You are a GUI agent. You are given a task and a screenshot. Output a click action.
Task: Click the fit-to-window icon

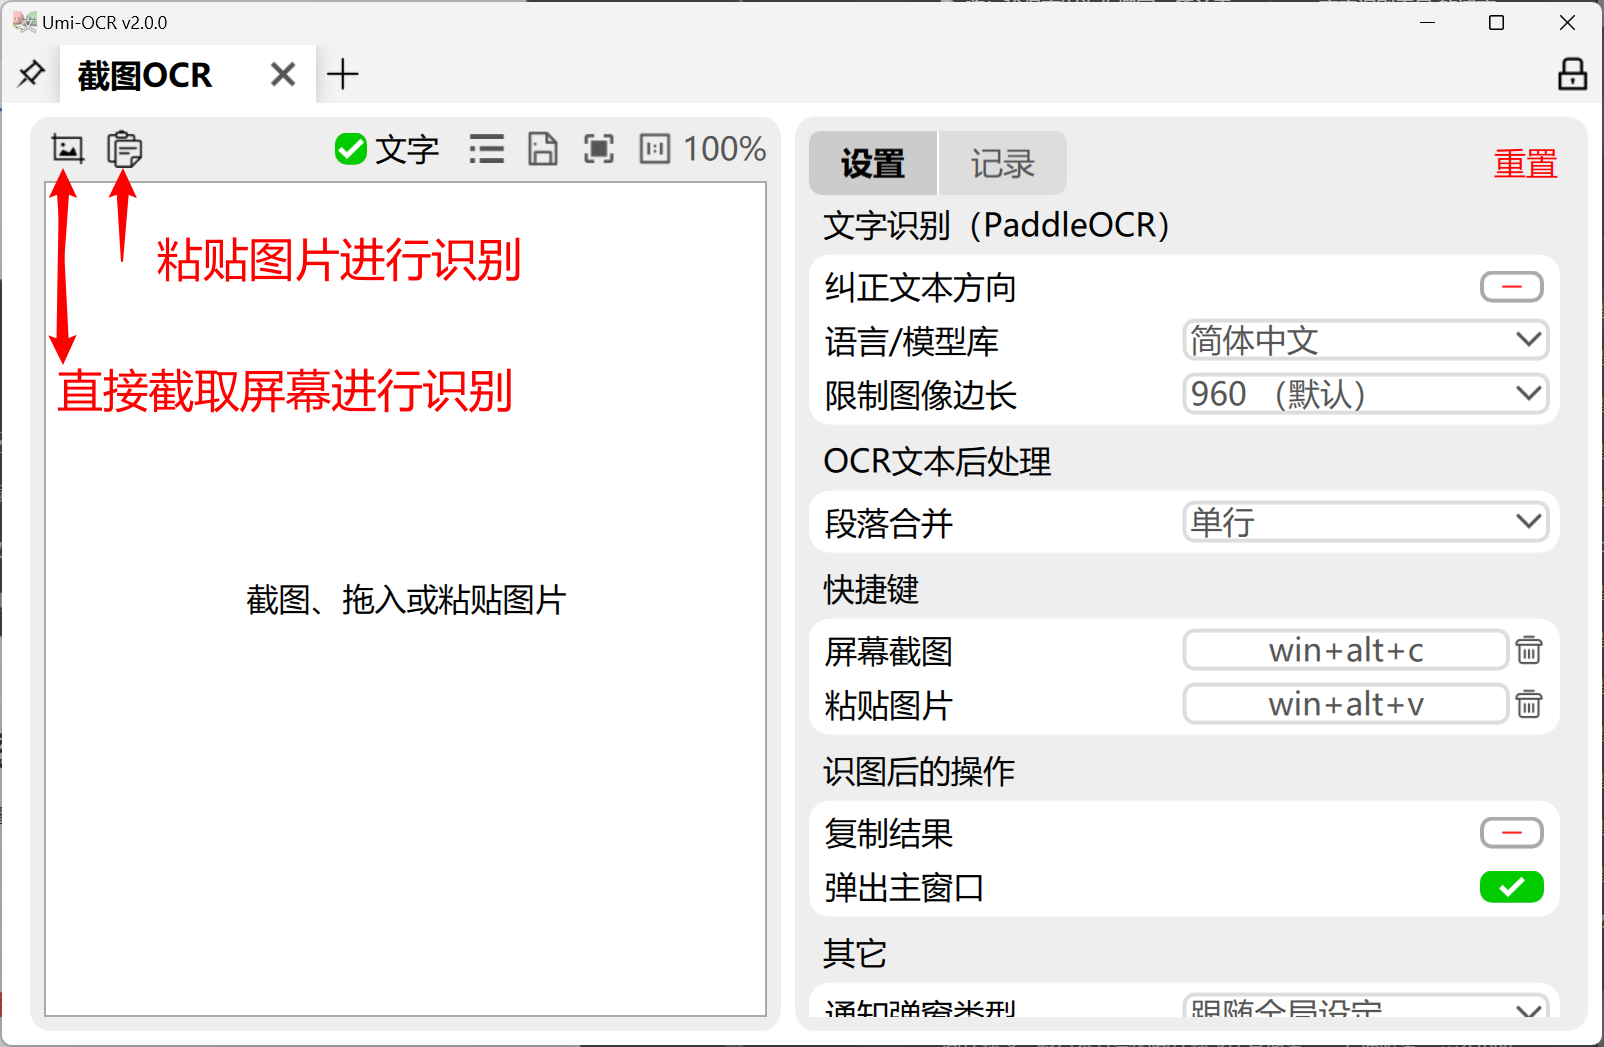[x=599, y=149]
